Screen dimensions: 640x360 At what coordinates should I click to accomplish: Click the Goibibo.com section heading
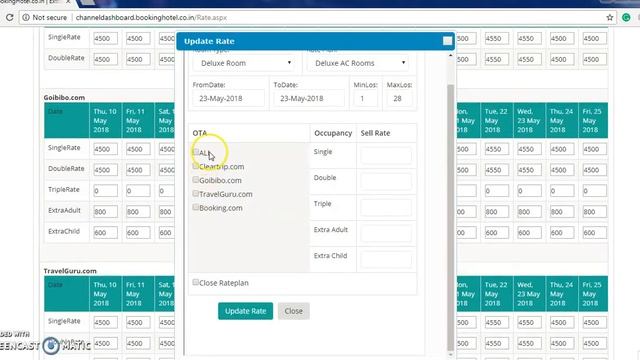64,98
